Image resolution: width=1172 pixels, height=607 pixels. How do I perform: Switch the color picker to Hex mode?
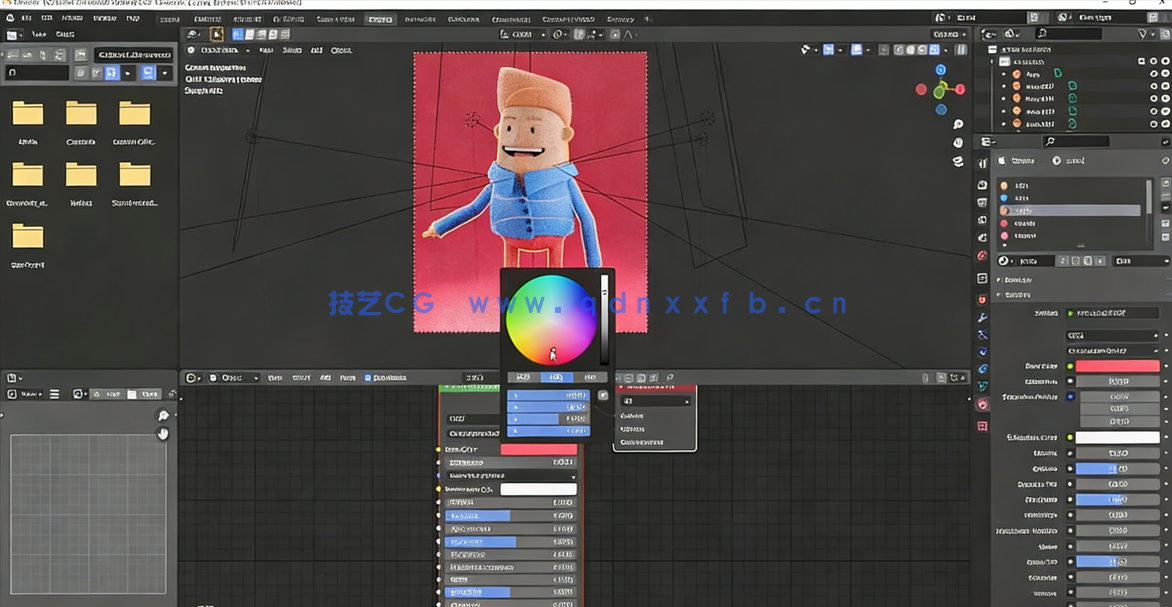(590, 378)
